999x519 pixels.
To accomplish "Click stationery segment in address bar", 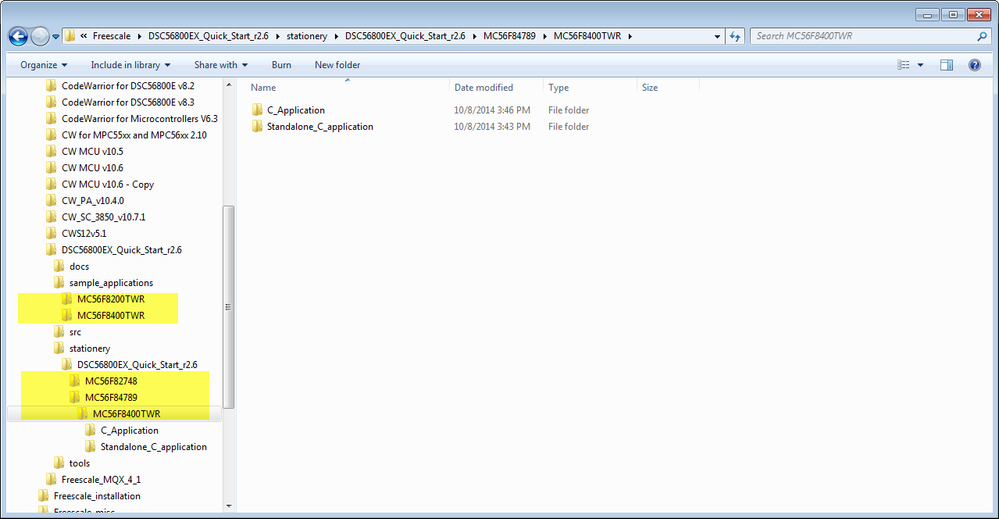I will tap(306, 36).
